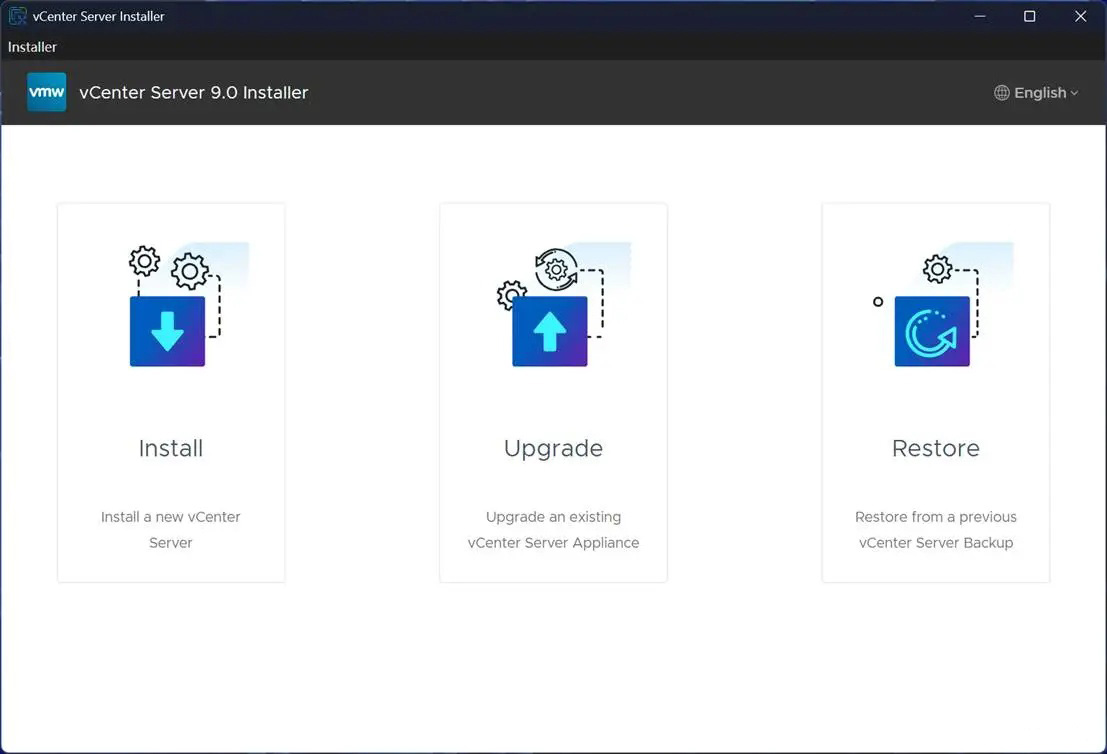Click the gears above the Install arrow

click(168, 267)
